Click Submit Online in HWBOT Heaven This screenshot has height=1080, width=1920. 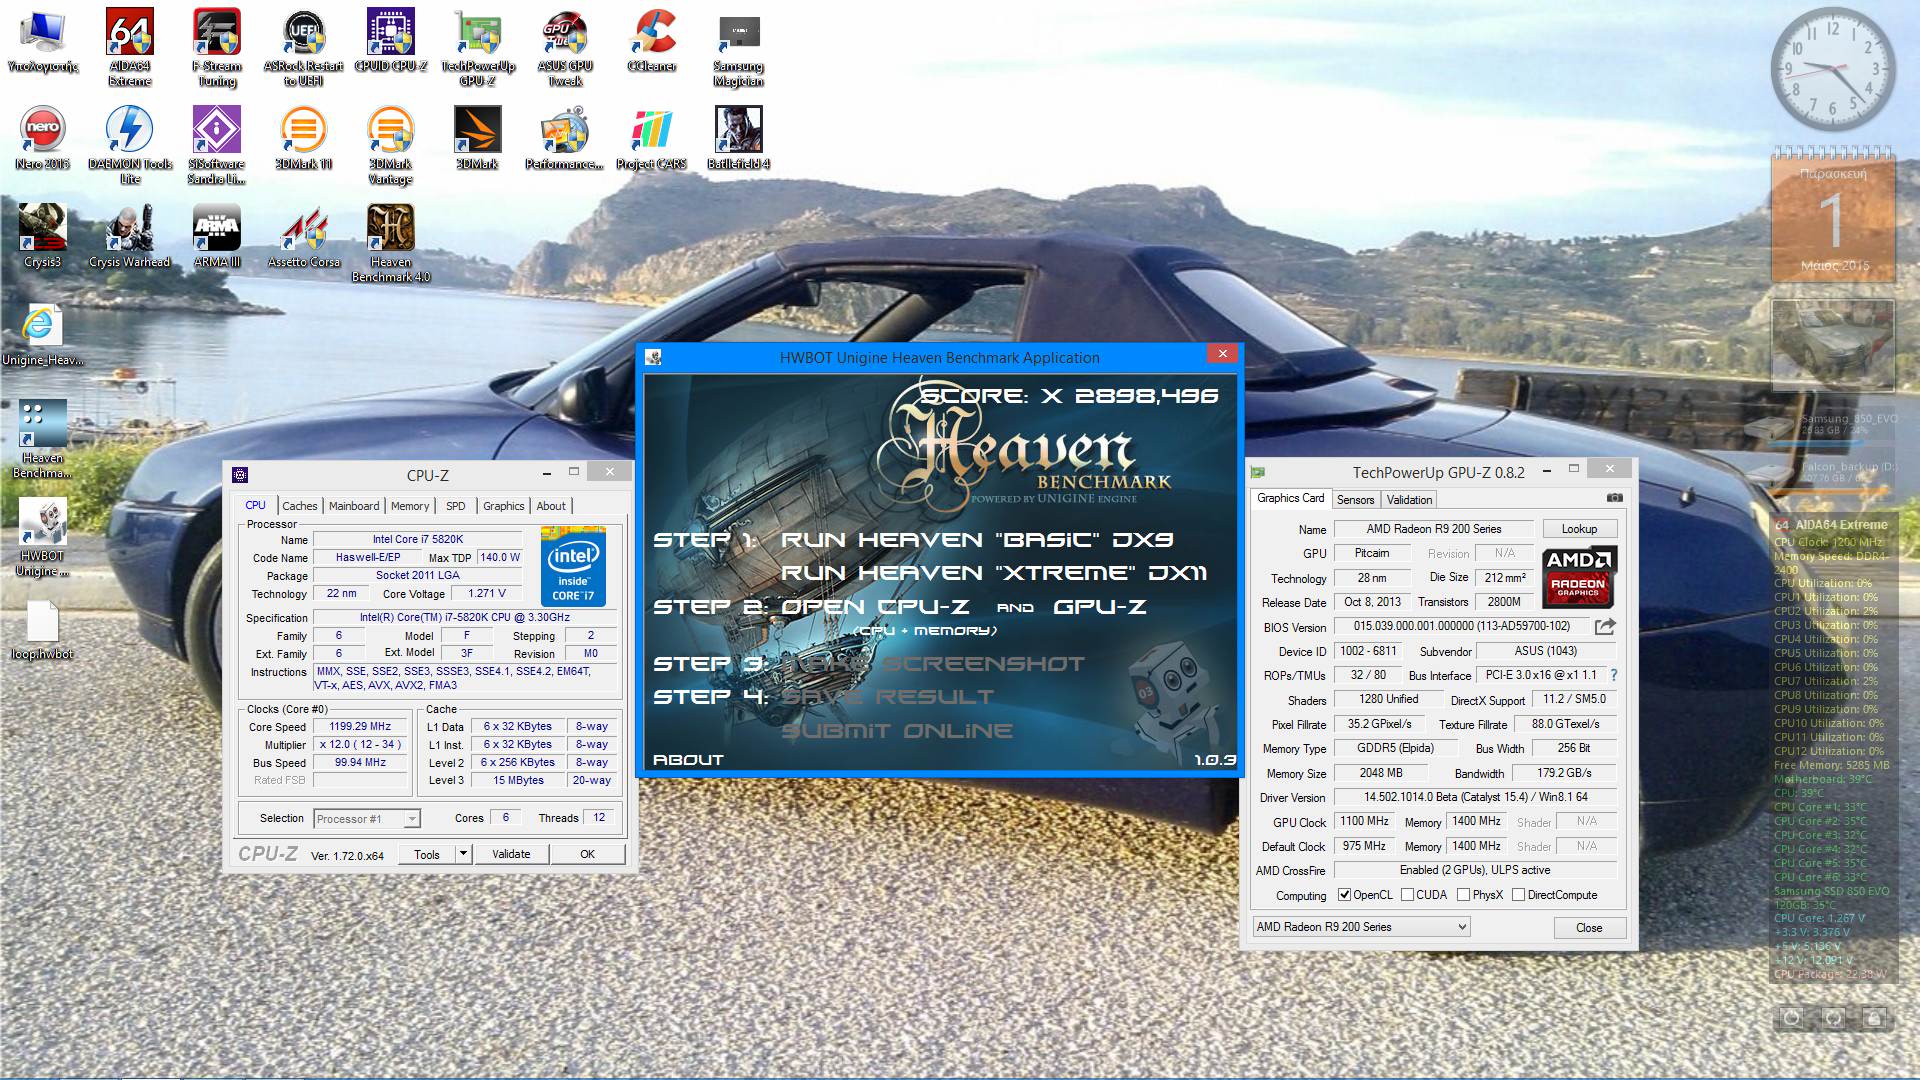point(896,731)
